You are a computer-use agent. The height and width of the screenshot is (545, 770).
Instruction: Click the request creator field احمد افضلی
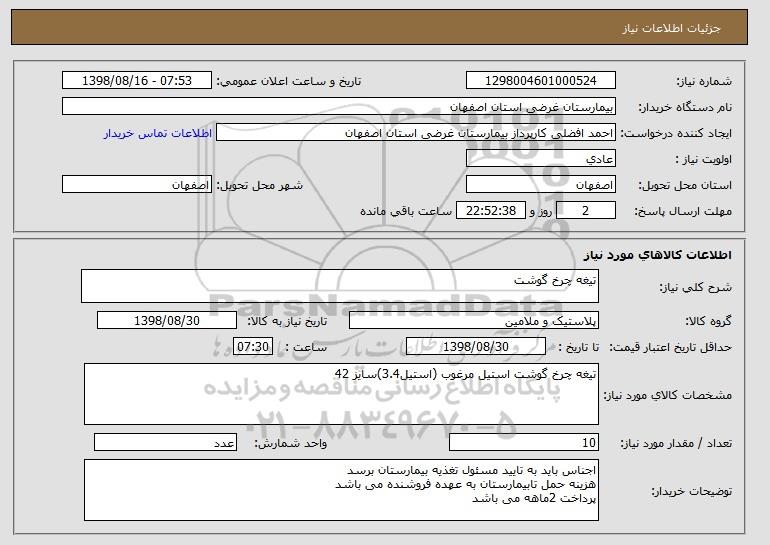click(x=416, y=133)
